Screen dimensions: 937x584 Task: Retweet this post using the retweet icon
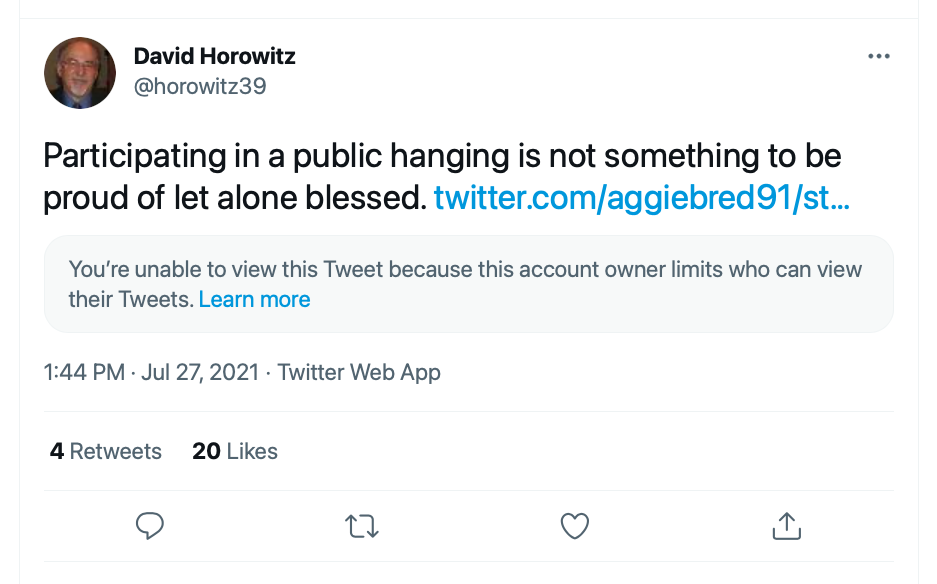point(362,525)
